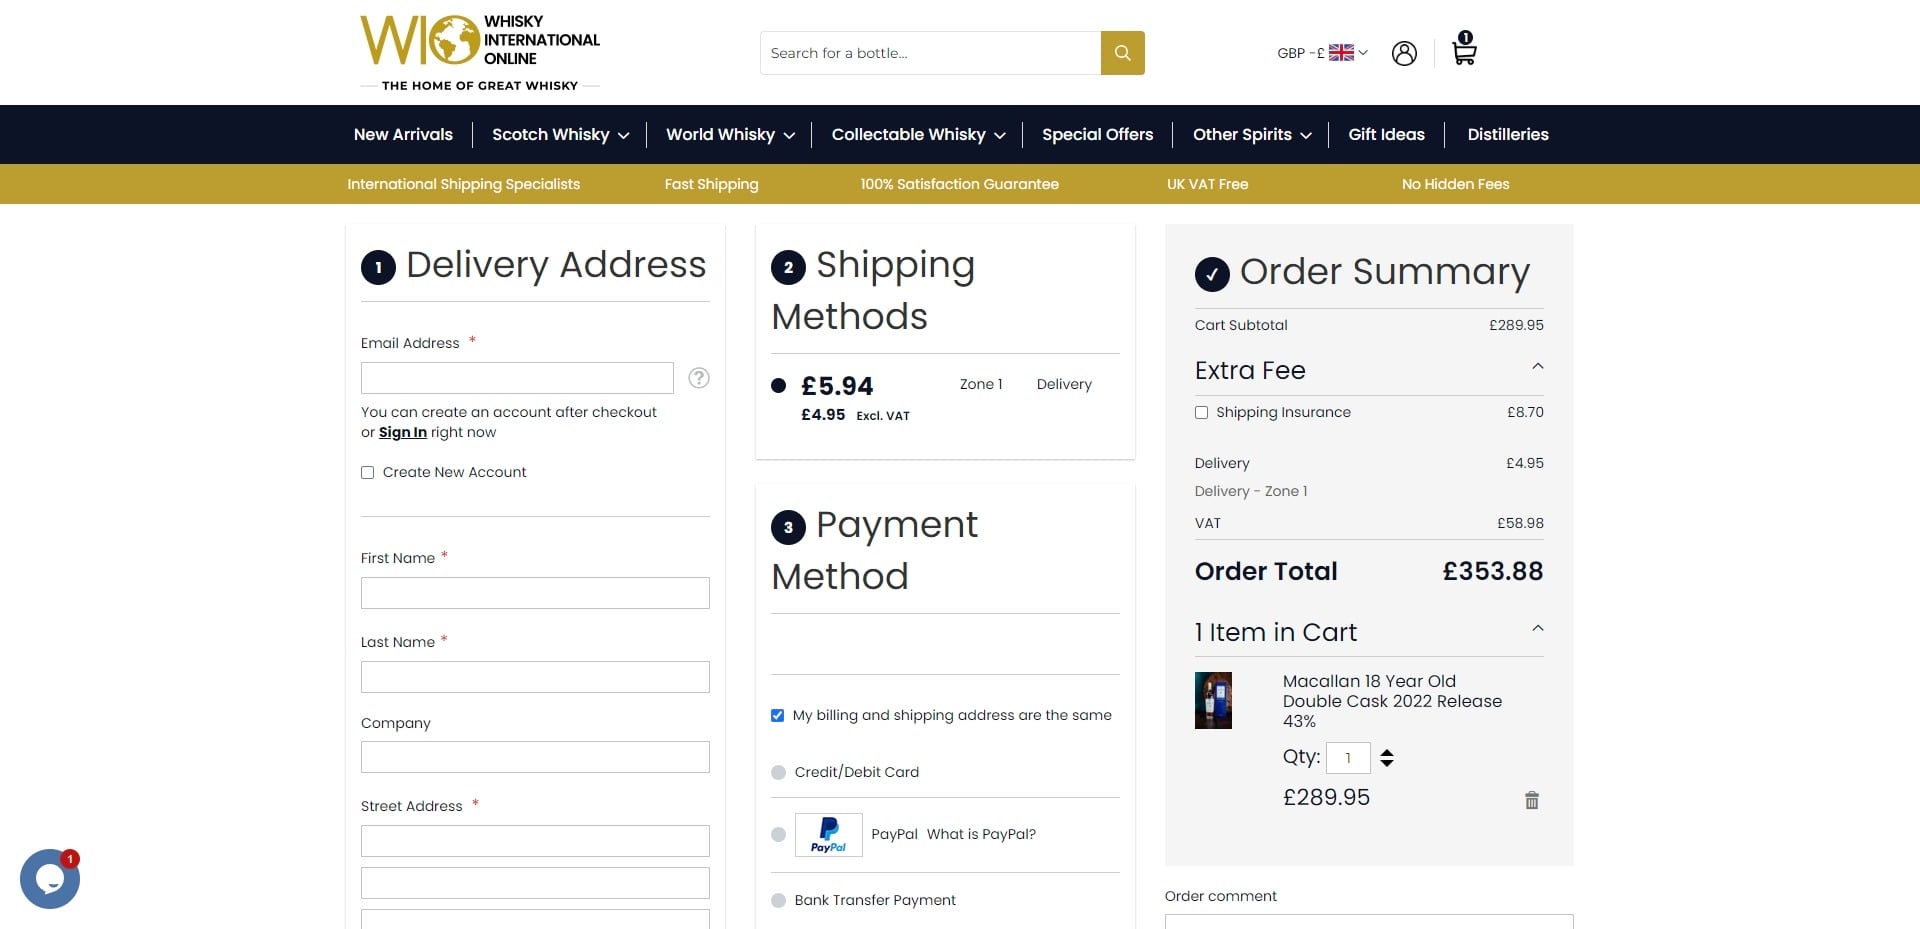Open Gift Ideas page

coord(1386,135)
